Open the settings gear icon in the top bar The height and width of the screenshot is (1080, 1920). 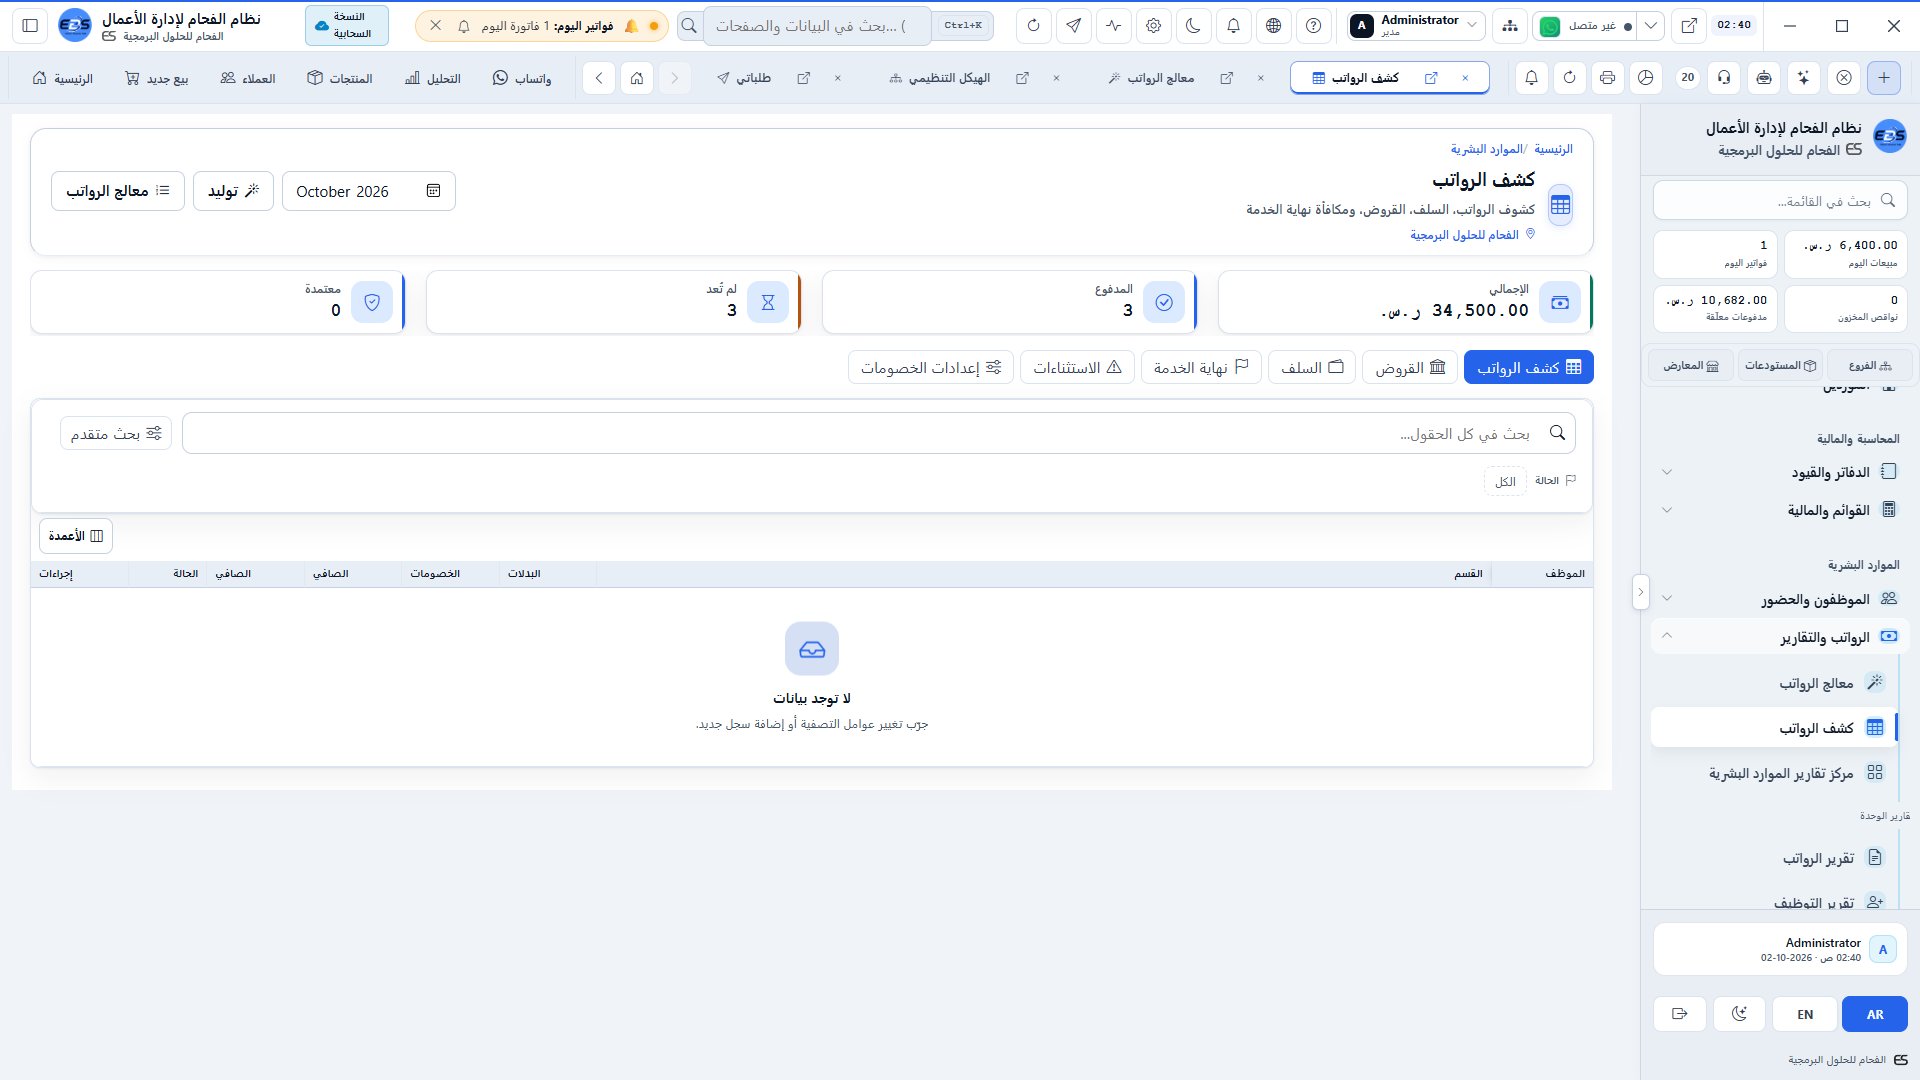tap(1153, 26)
